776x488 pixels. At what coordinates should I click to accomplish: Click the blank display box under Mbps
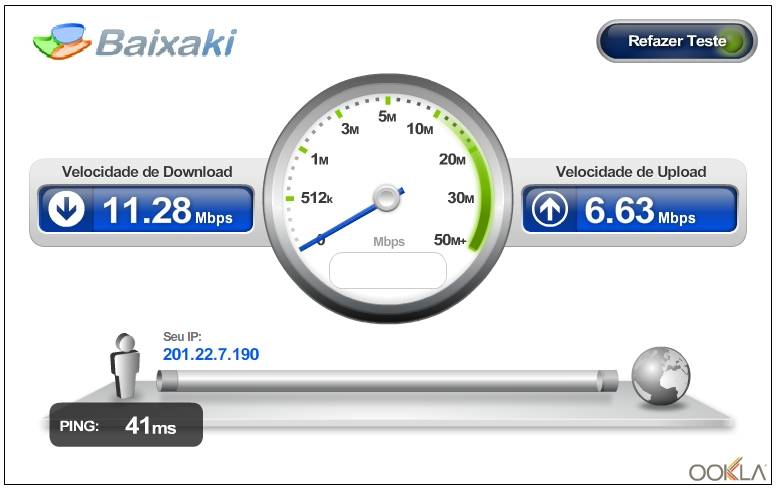pos(388,271)
